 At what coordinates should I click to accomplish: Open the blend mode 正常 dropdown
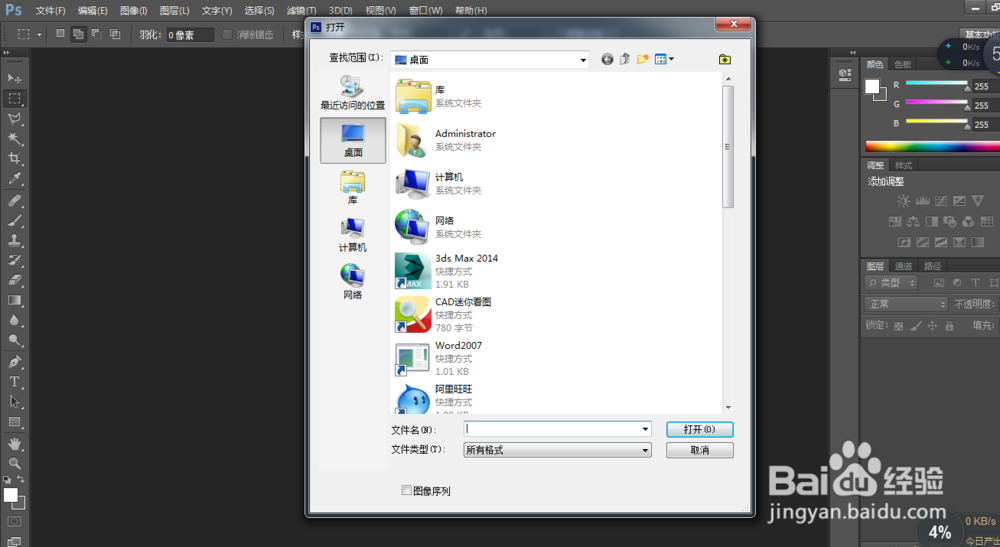(x=906, y=304)
